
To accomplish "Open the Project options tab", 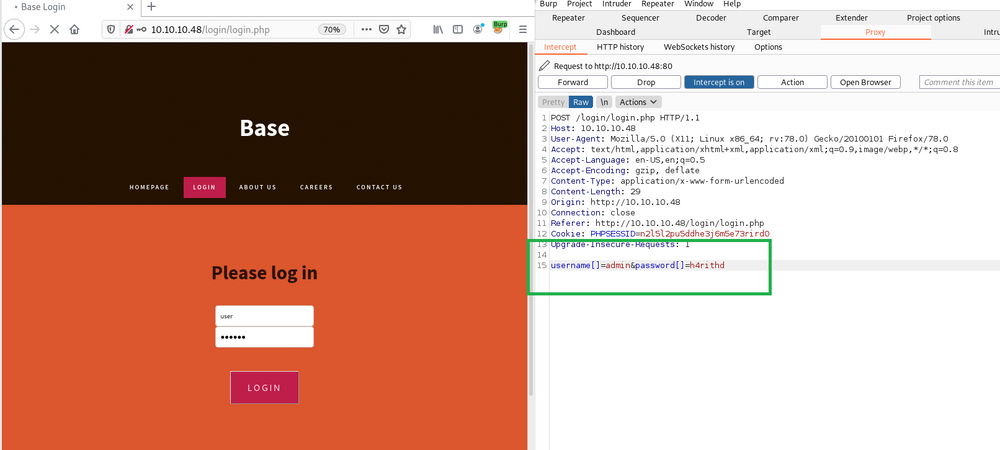I will 933,18.
